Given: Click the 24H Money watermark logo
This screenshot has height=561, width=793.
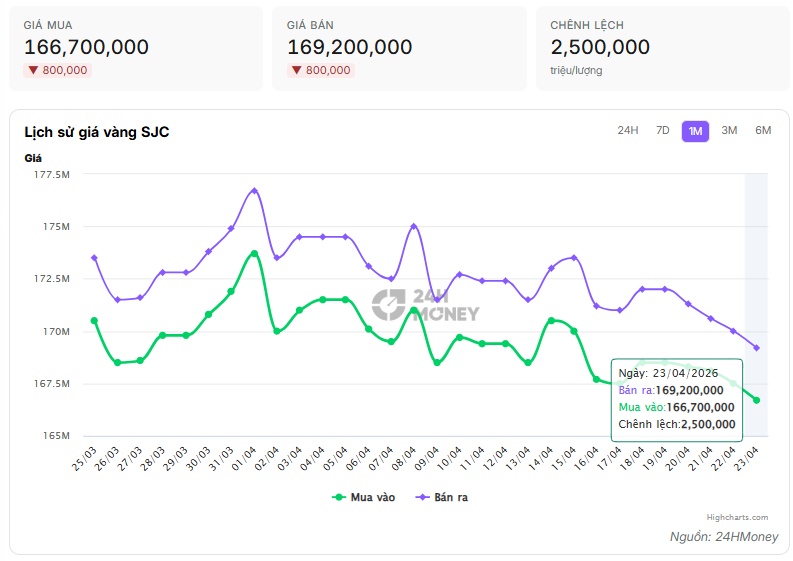Looking at the screenshot, I should coord(425,305).
